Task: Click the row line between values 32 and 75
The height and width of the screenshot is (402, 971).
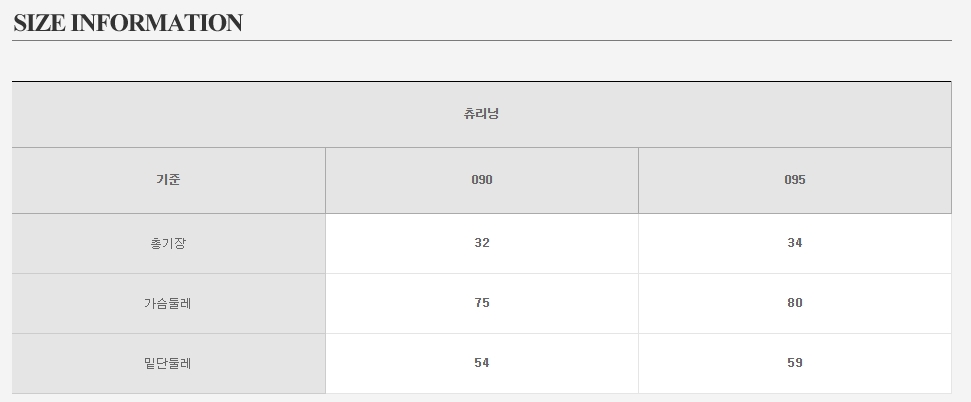Action: click(x=482, y=273)
